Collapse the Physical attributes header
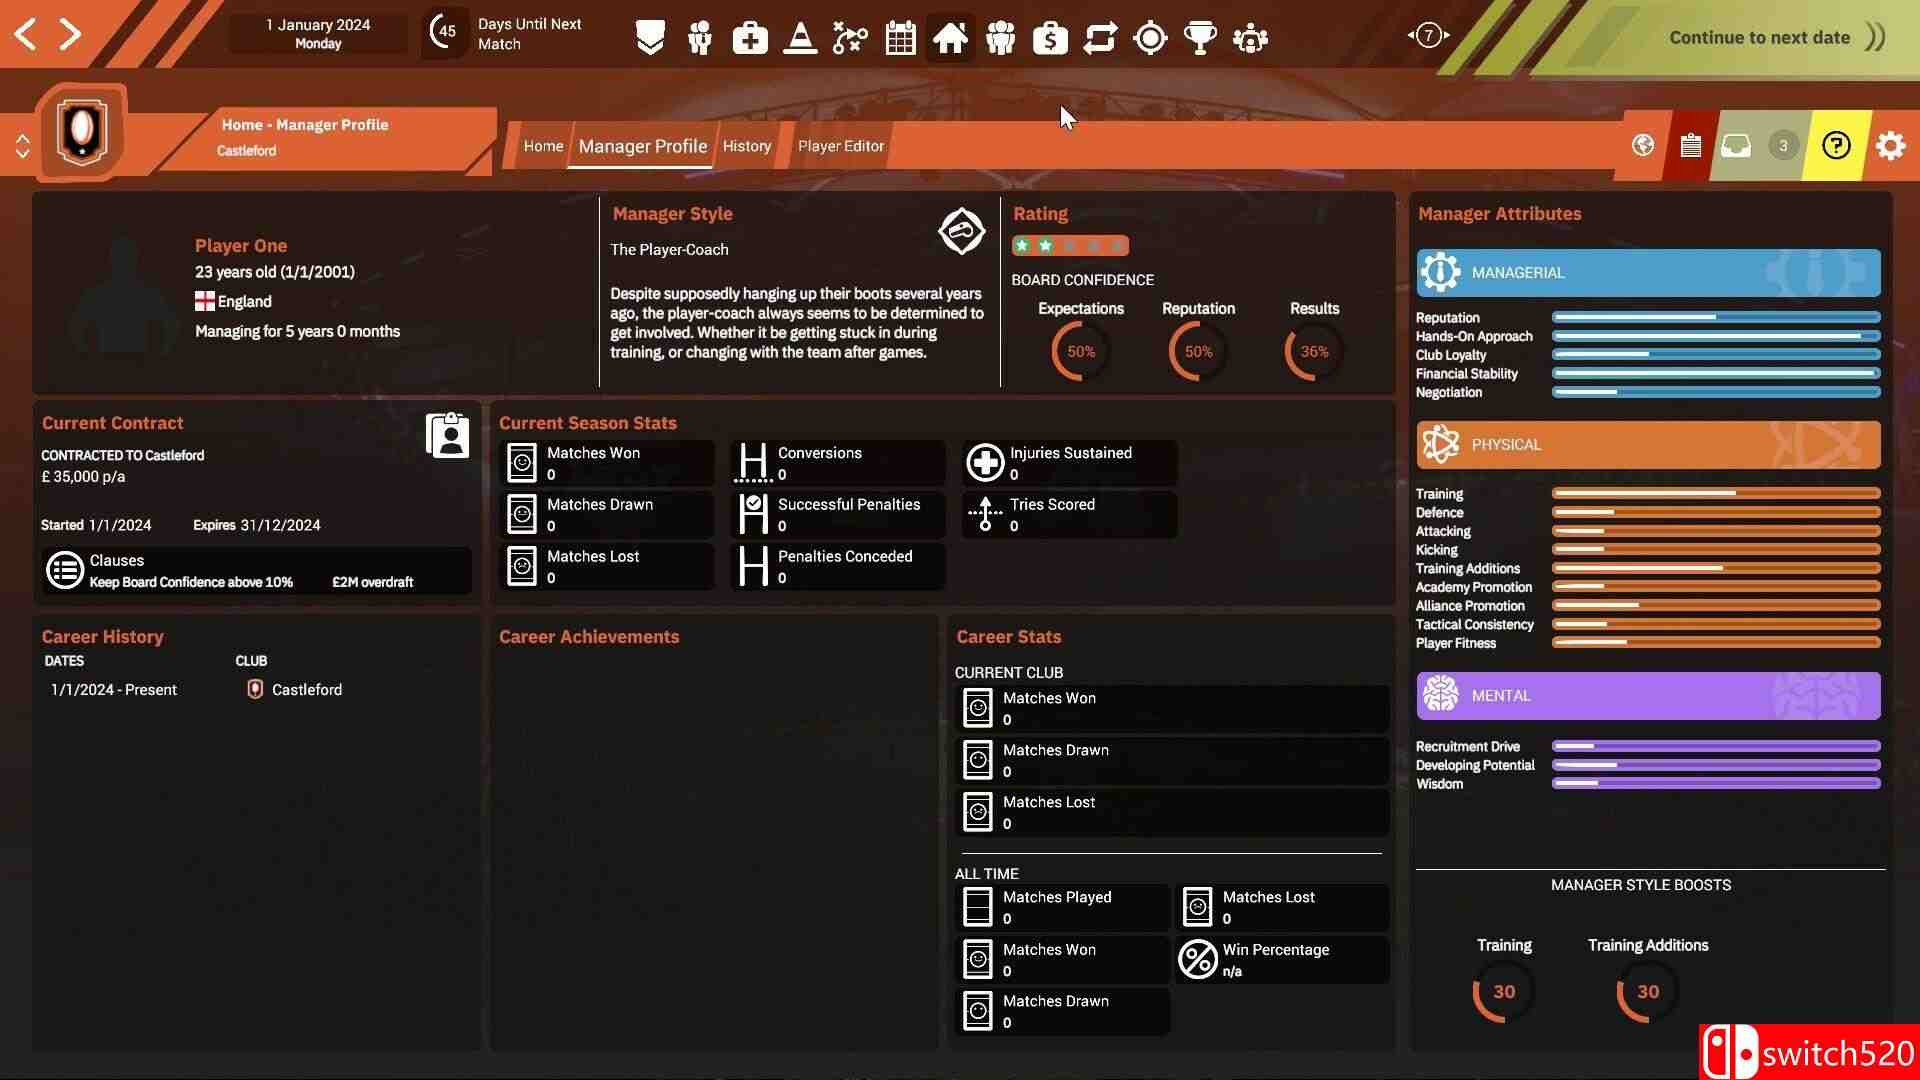 point(1648,445)
